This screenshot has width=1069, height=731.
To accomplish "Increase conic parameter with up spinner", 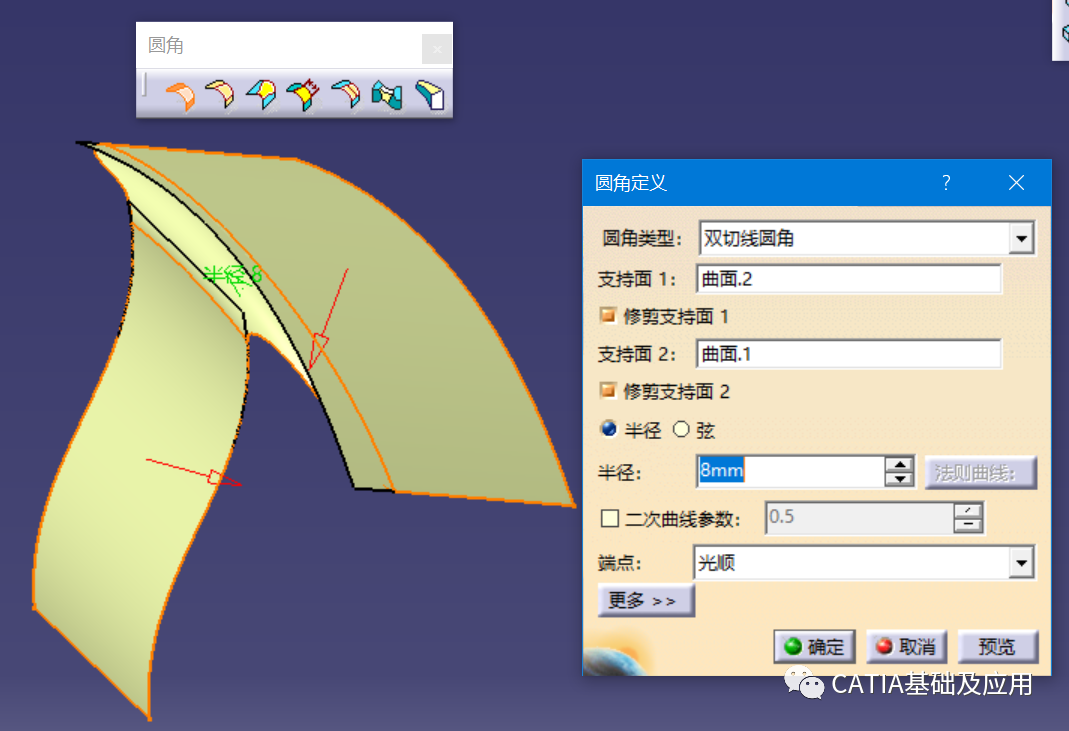I will pyautogui.click(x=968, y=511).
